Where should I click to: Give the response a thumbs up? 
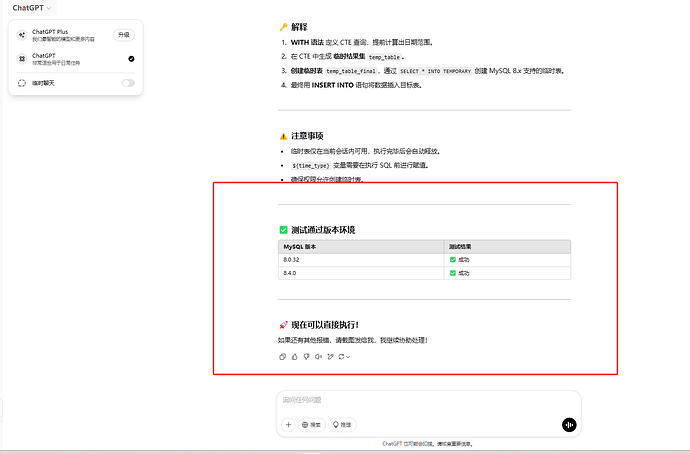tap(294, 357)
